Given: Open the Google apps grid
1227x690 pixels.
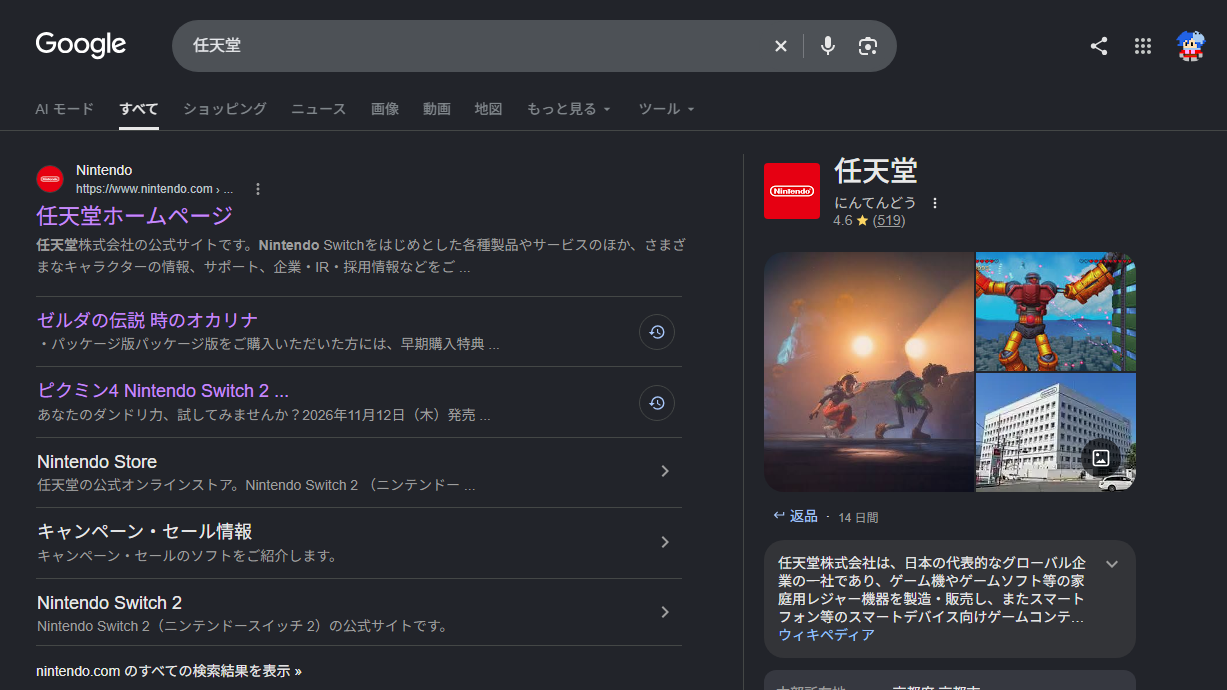Looking at the screenshot, I should pos(1143,46).
